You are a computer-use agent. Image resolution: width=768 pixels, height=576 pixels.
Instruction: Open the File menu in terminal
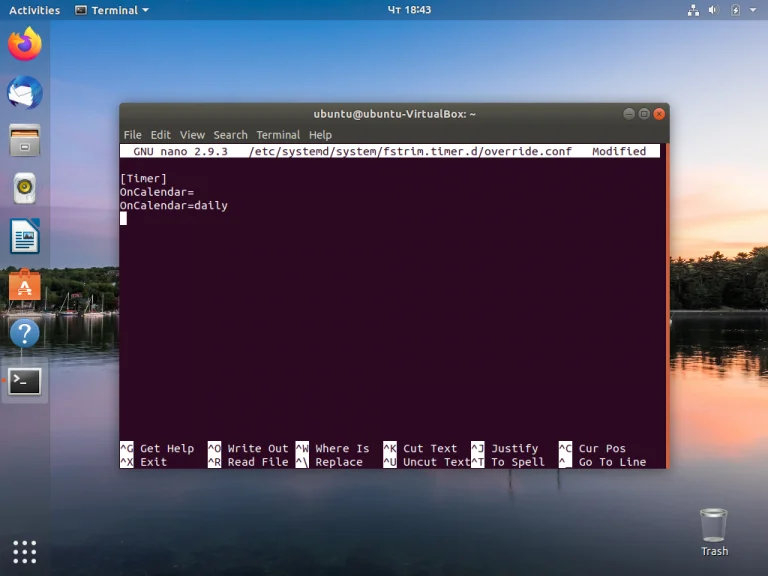pyautogui.click(x=132, y=135)
